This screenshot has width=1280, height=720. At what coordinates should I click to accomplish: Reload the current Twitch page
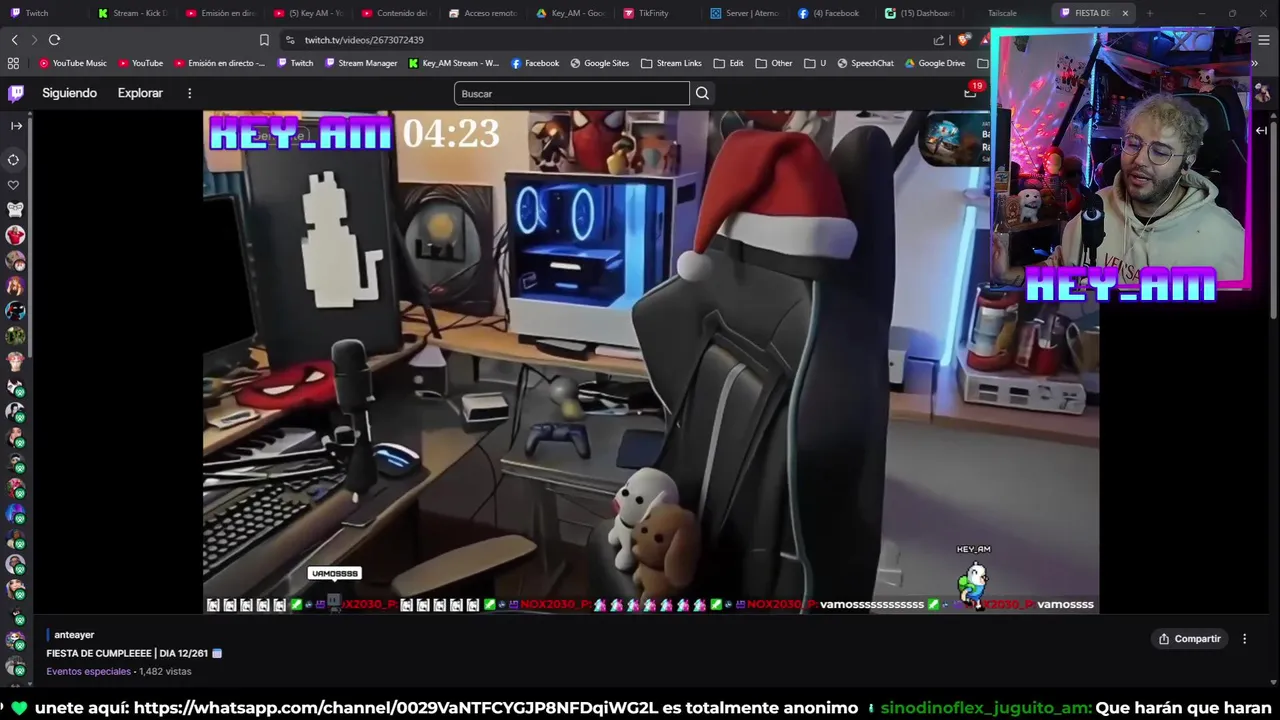coord(54,40)
